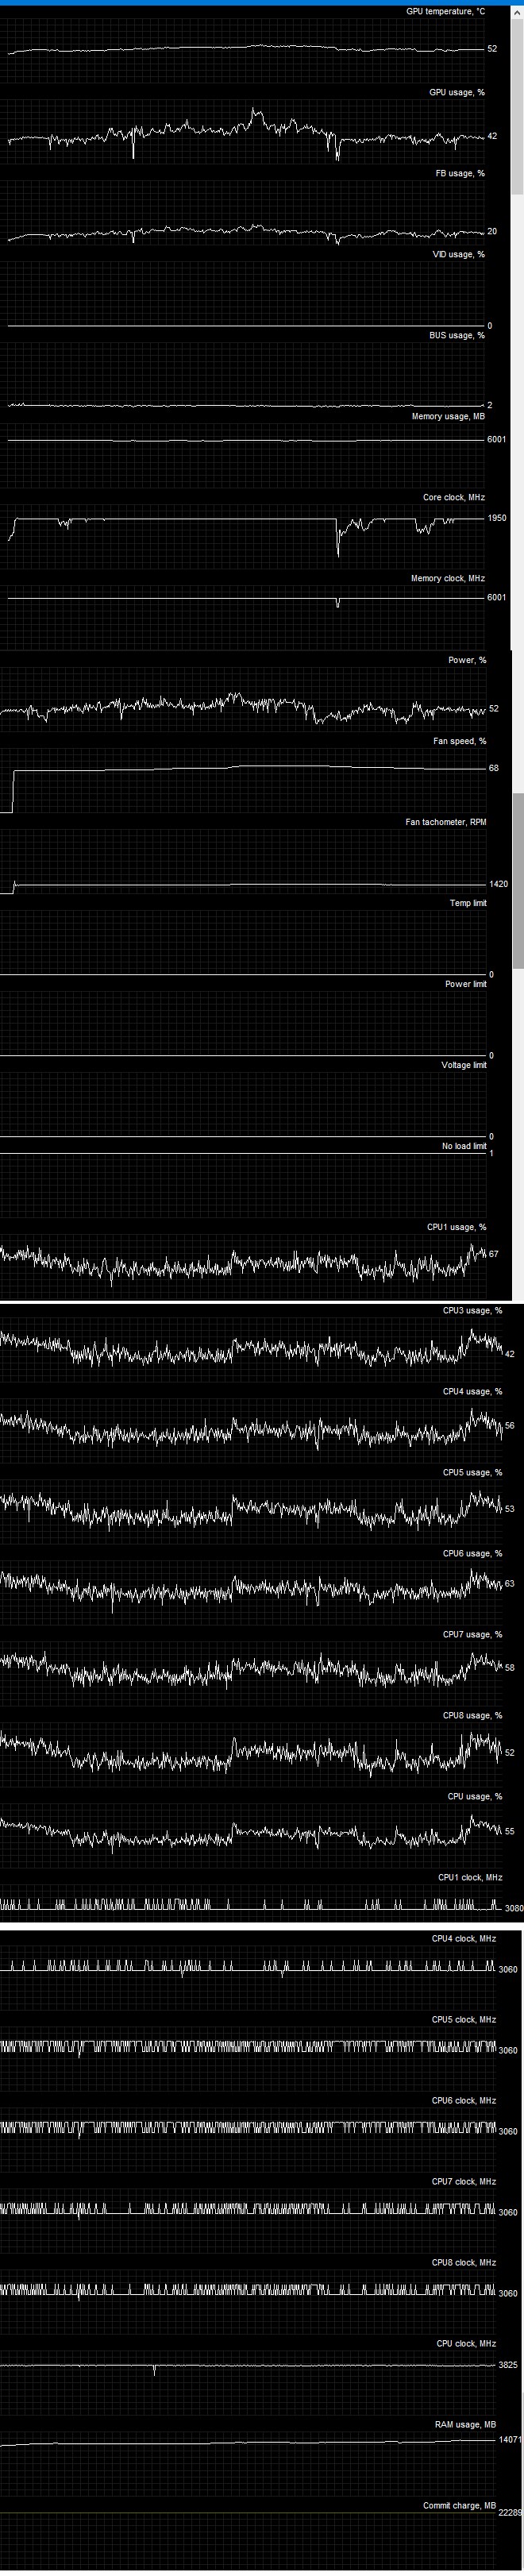Select the Power % graph

point(245,705)
